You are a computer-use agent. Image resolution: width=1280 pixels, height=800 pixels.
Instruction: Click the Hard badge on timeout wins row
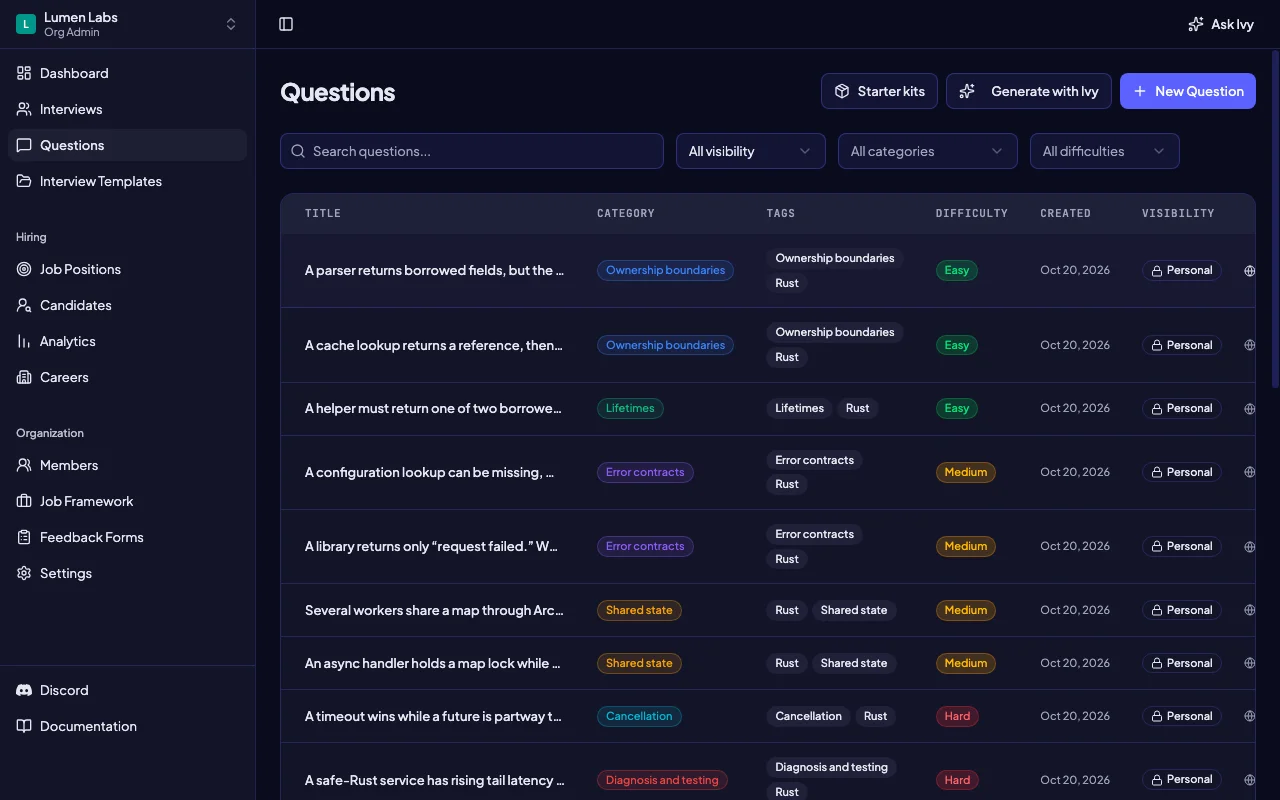957,716
